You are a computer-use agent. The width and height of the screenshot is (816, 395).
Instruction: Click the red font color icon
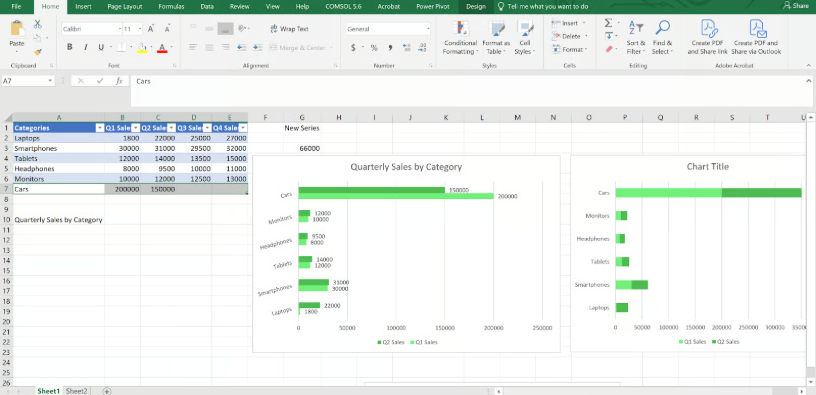tap(162, 48)
